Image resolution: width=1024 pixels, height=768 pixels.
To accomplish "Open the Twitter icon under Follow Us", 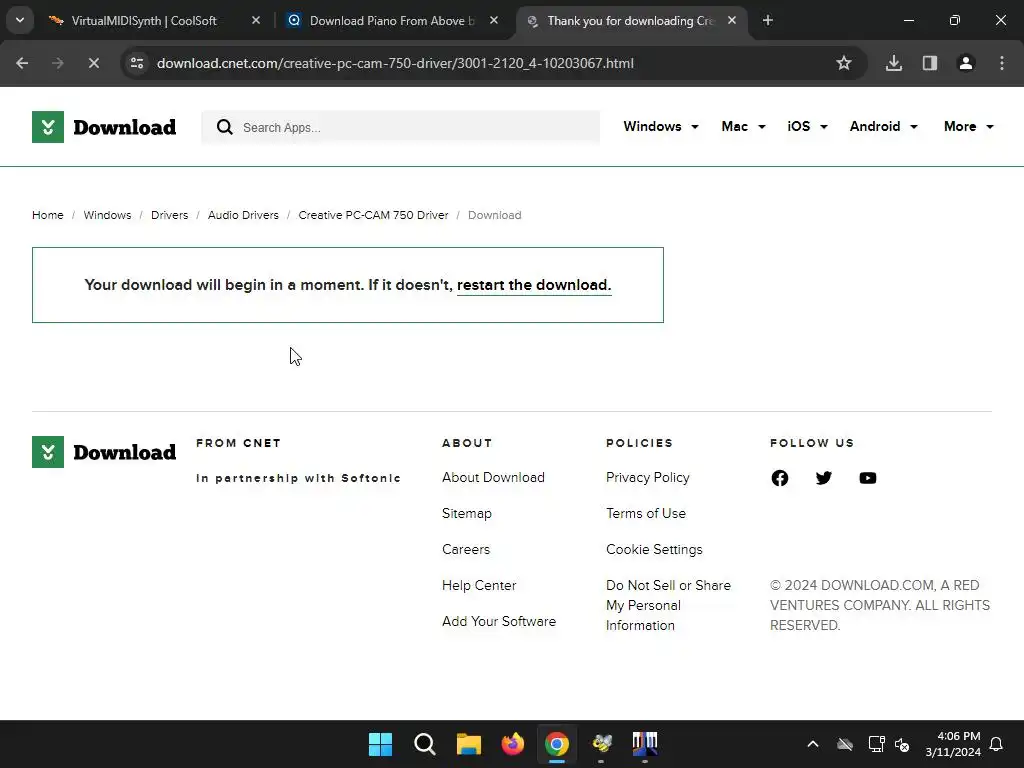I will coord(824,478).
